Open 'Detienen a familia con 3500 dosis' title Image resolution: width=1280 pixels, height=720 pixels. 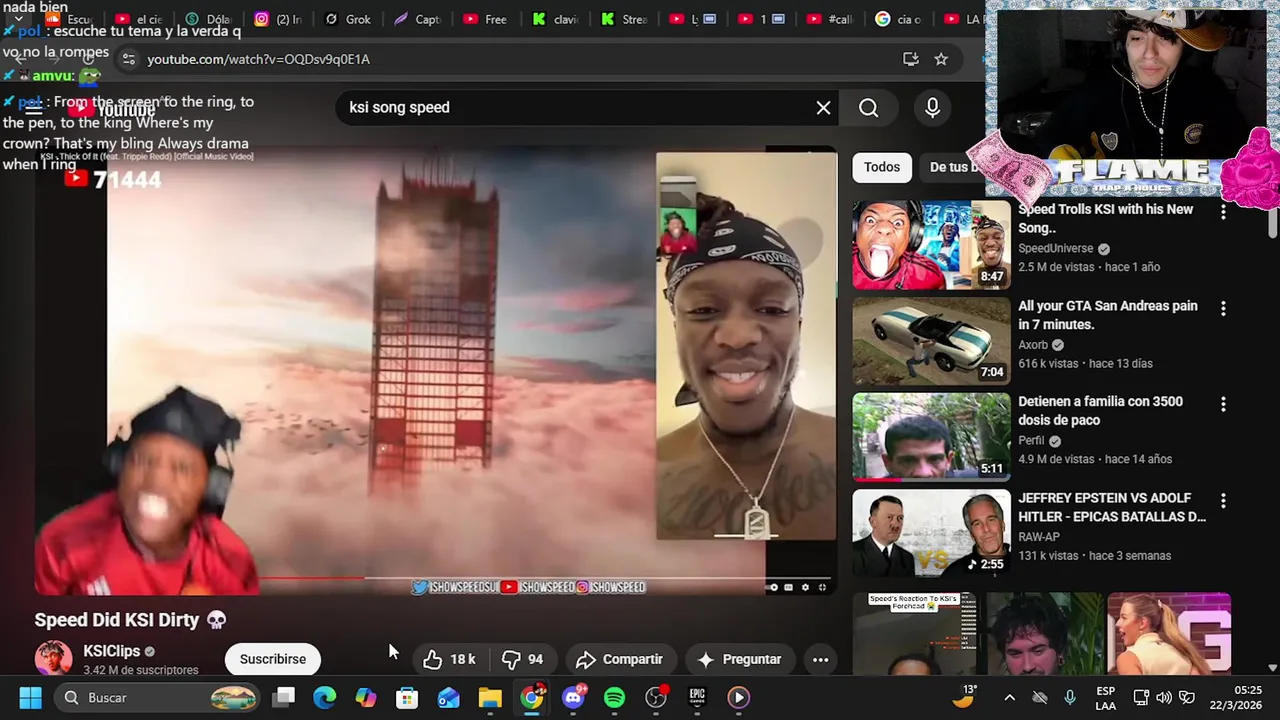point(1100,411)
